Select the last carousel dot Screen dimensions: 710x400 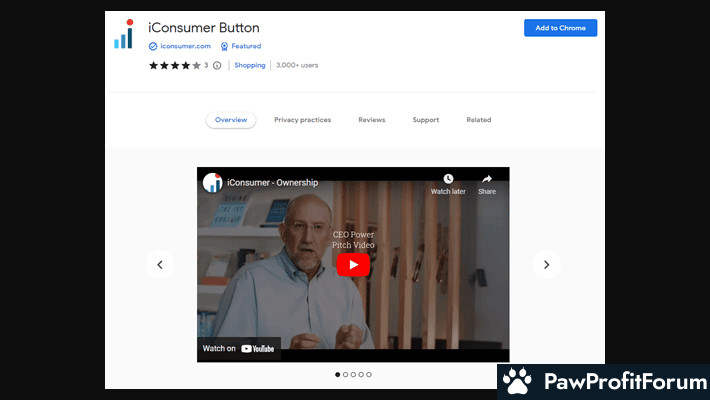(x=369, y=374)
